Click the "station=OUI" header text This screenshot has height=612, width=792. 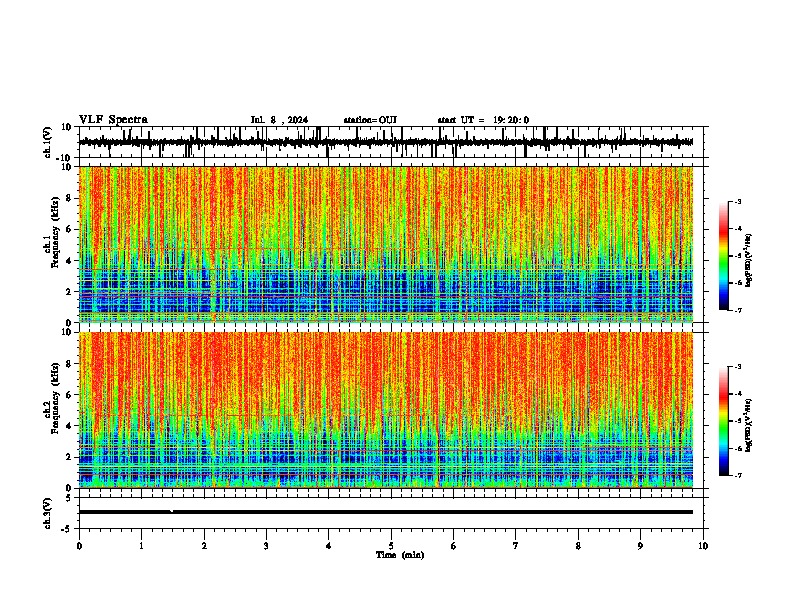(370, 120)
